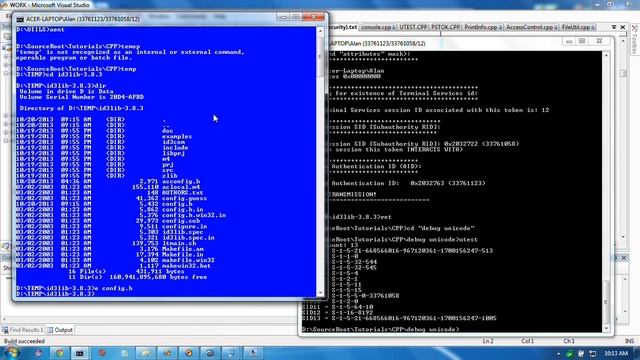Show hidden system tray icons
The image size is (640, 360).
(558, 353)
